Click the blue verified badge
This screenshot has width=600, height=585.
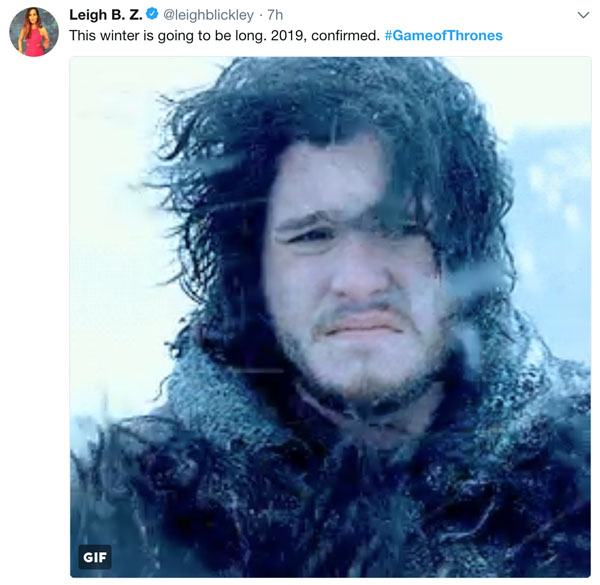pos(151,15)
